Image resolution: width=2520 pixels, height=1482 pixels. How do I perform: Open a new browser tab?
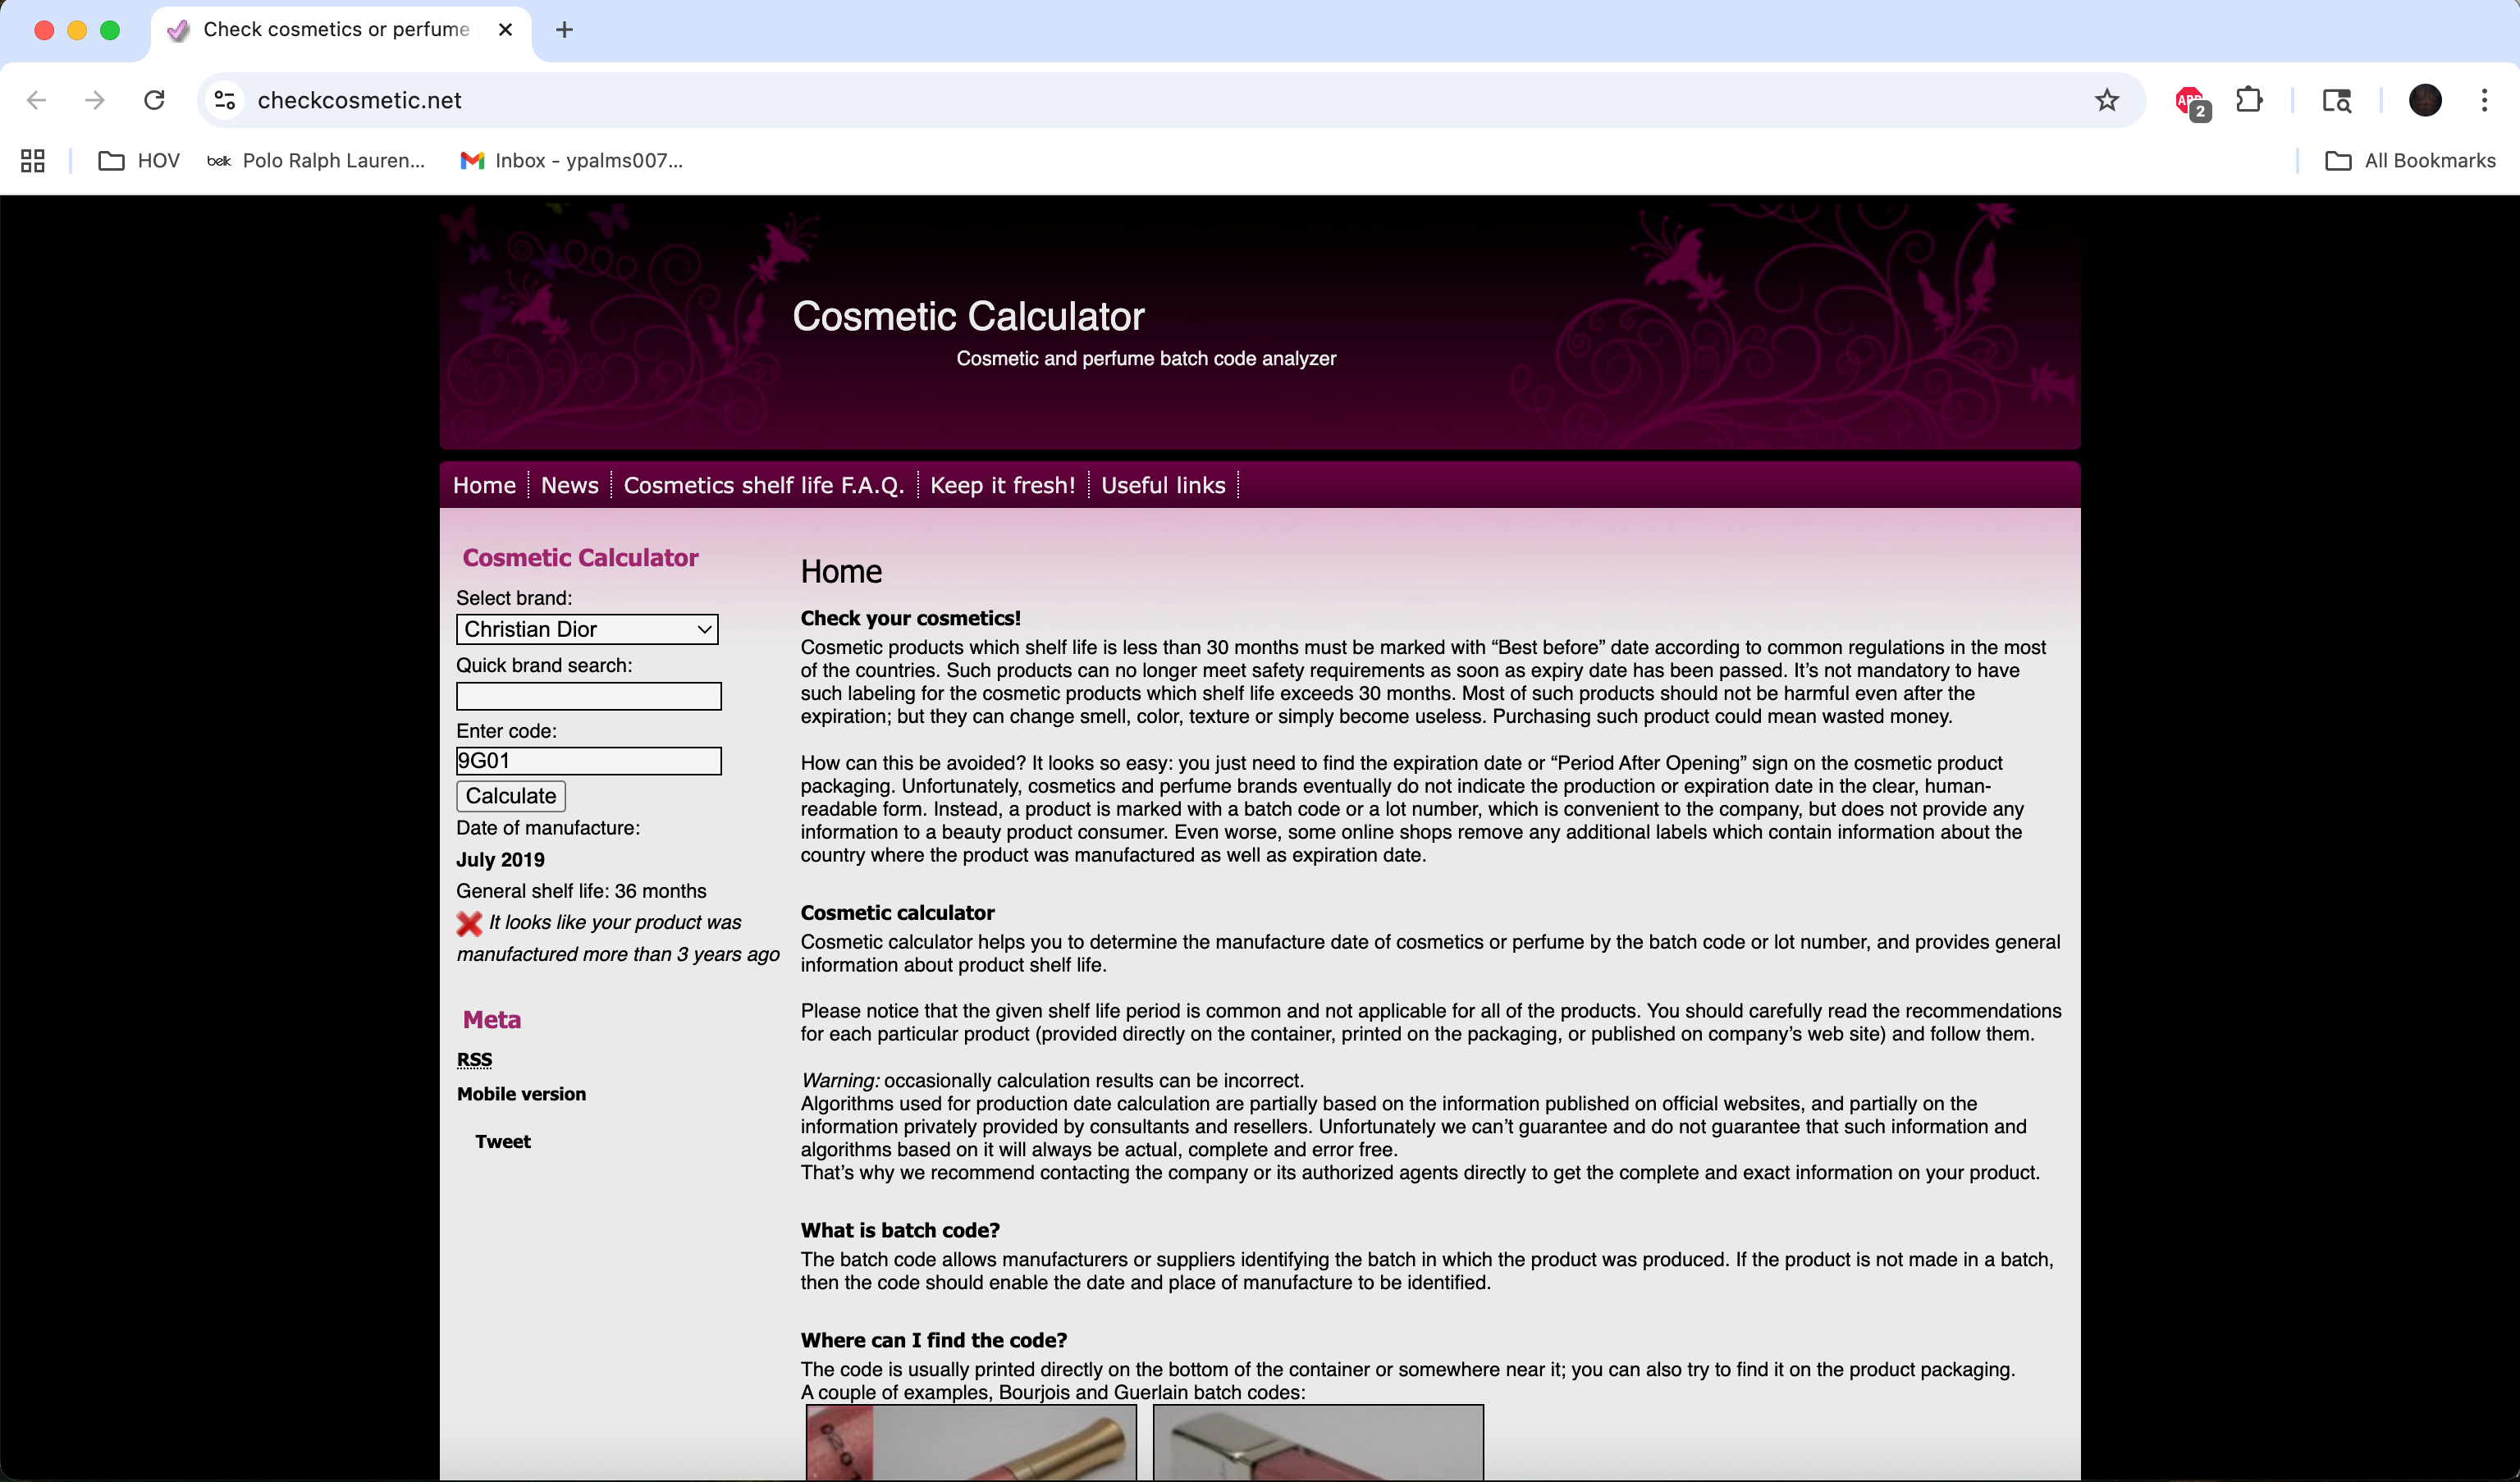[x=564, y=30]
